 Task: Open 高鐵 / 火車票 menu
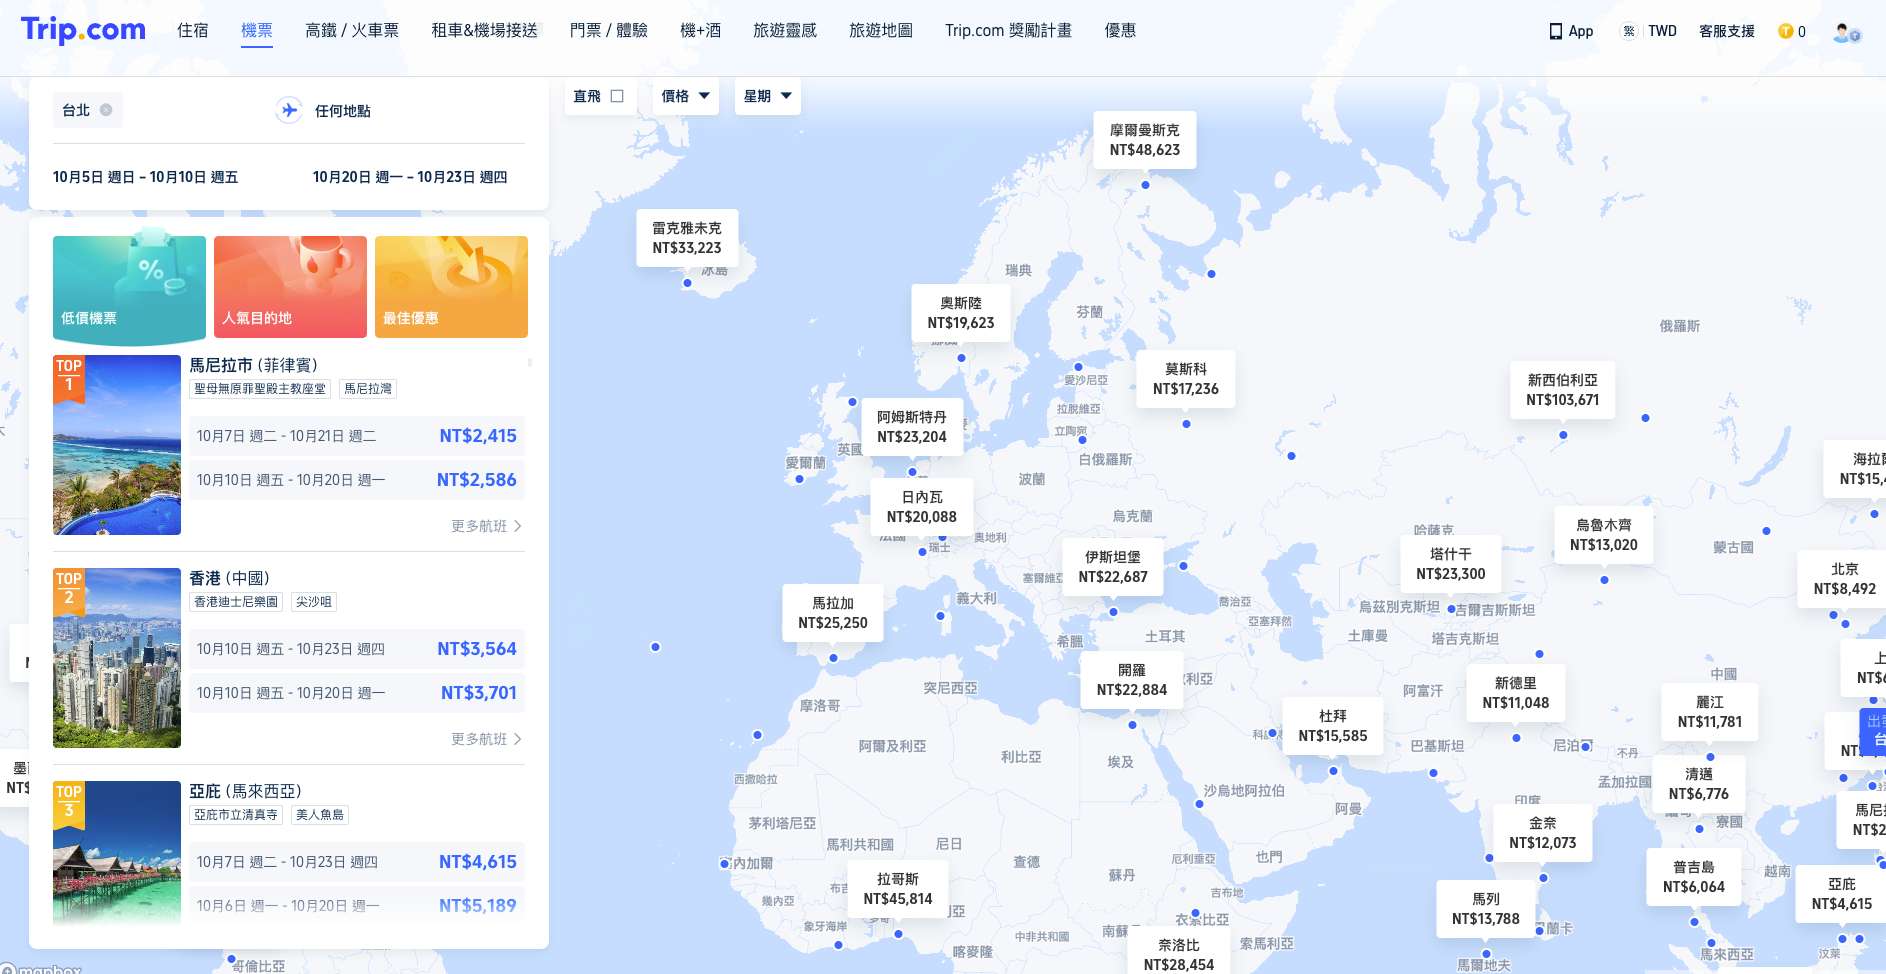click(352, 30)
